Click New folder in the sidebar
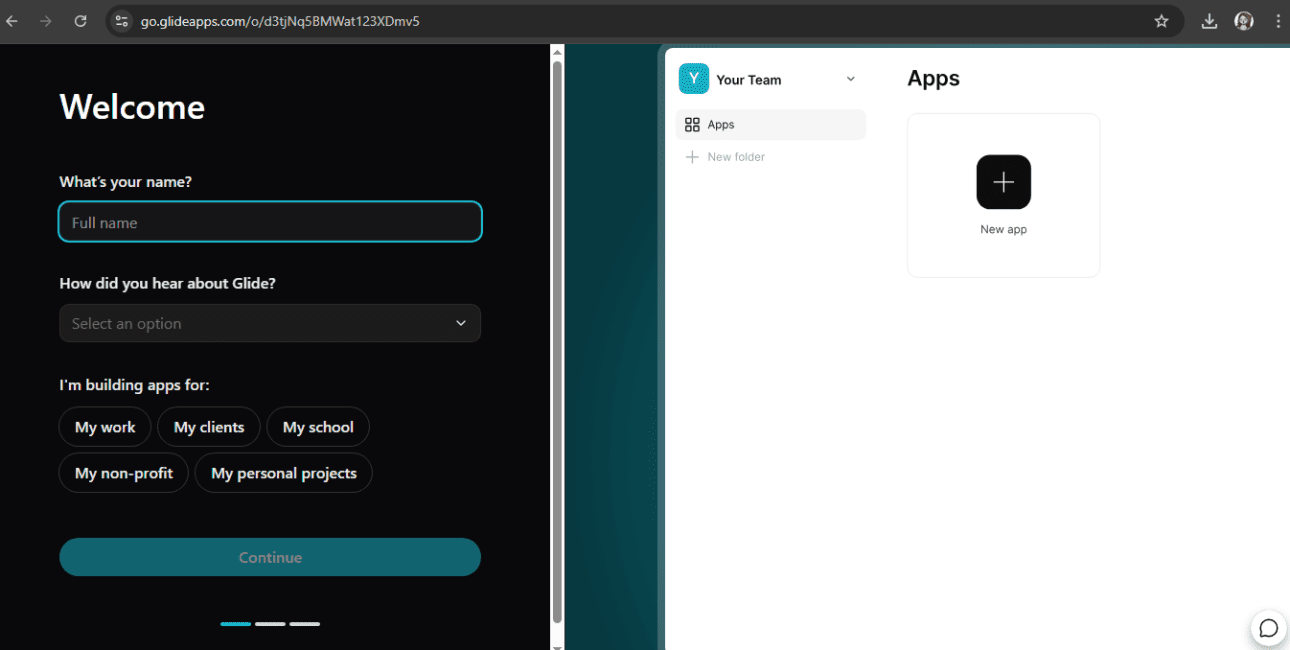The height and width of the screenshot is (650, 1290). coord(735,157)
